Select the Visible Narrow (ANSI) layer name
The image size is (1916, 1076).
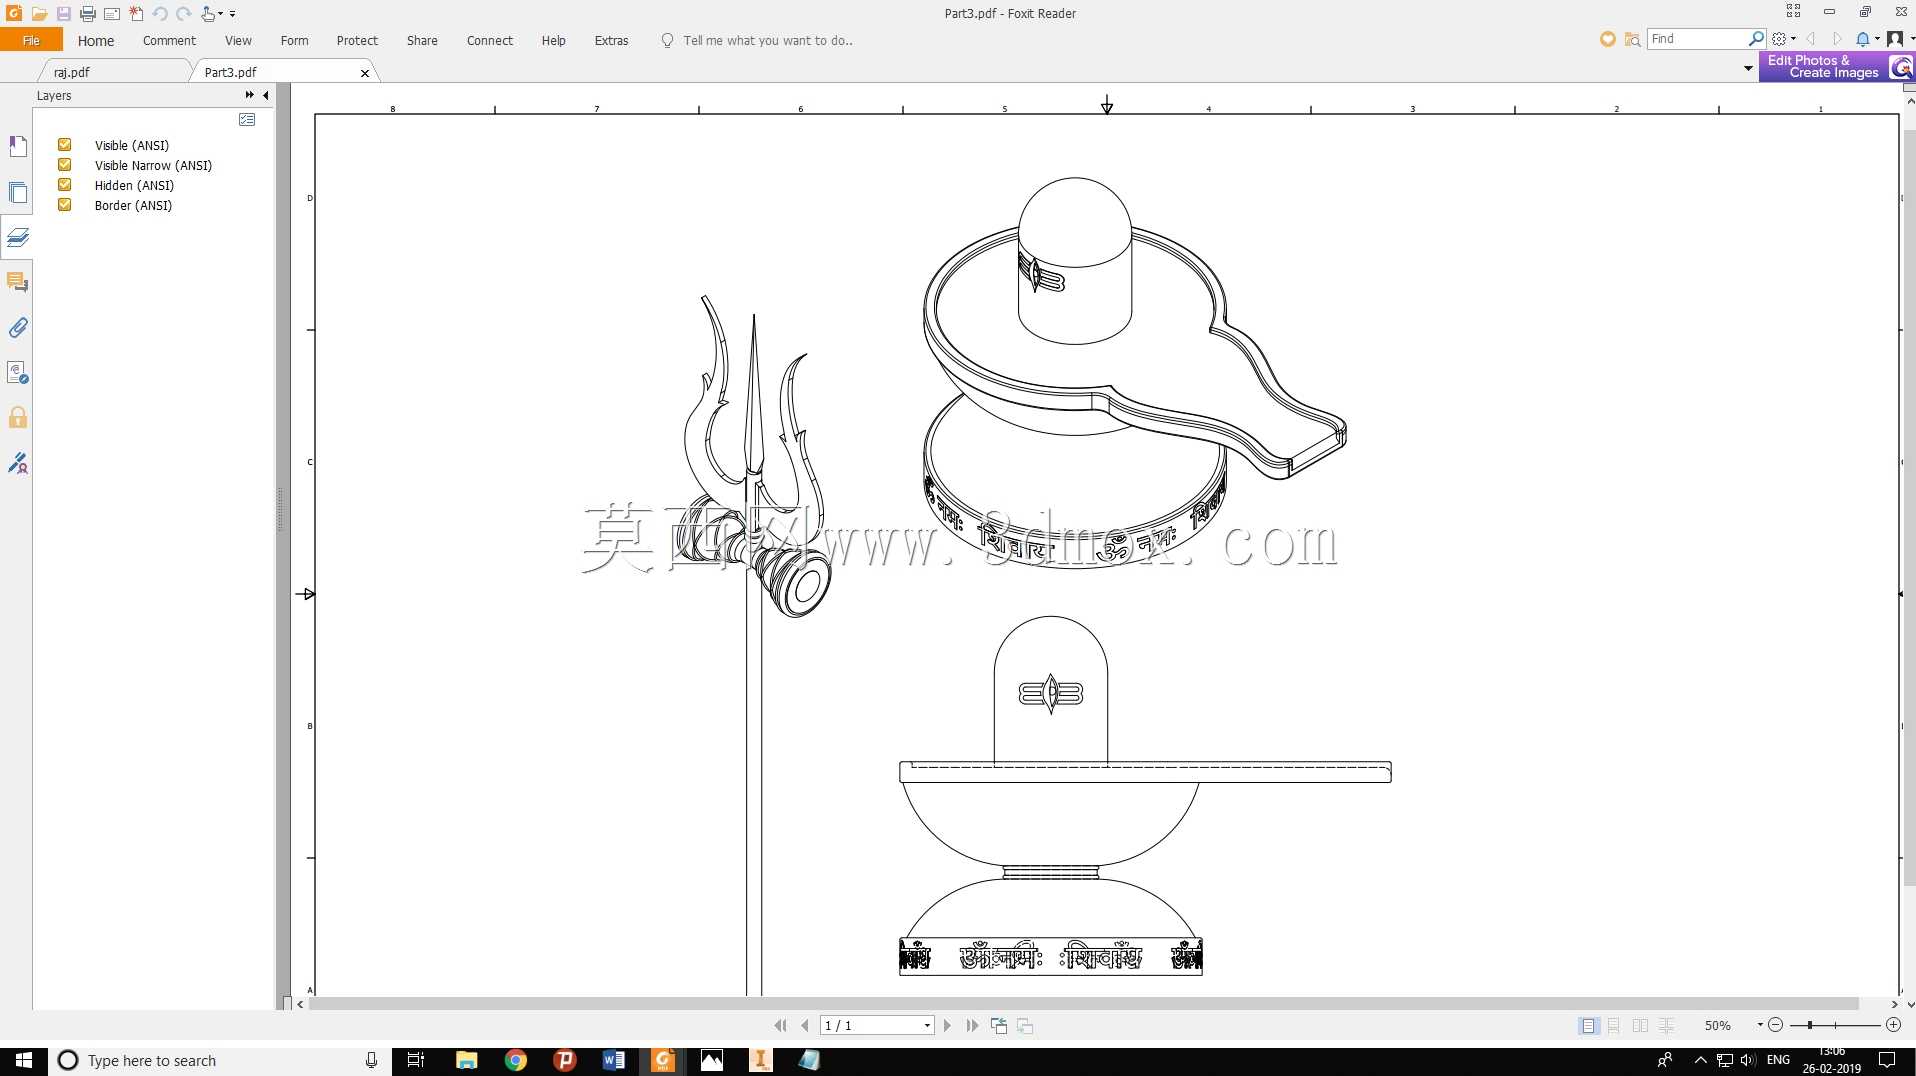pyautogui.click(x=153, y=166)
